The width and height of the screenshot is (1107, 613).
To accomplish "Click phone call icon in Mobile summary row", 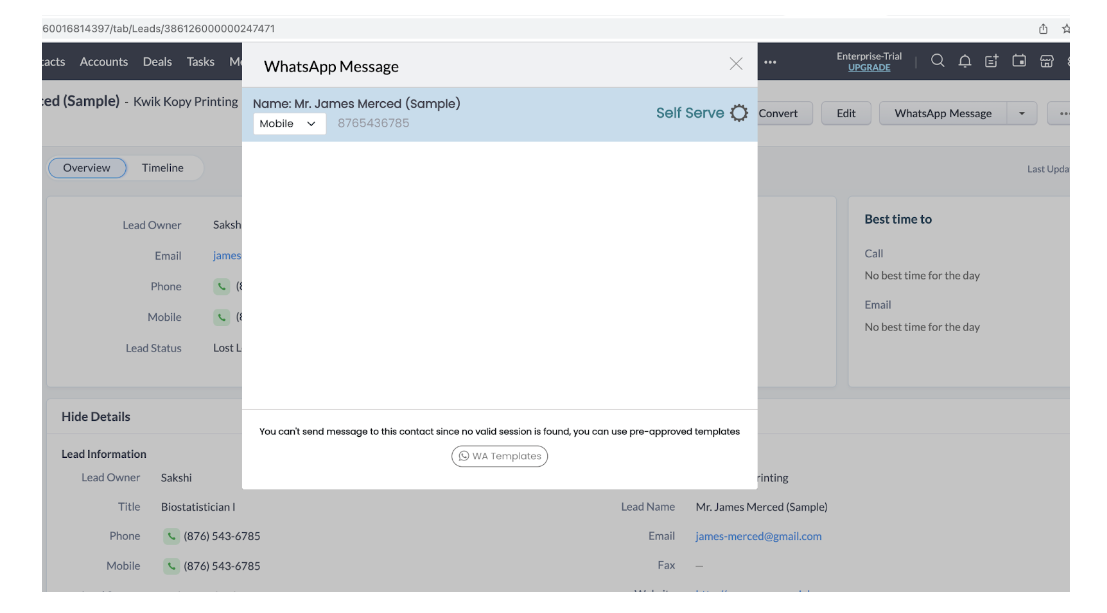I will click(222, 317).
